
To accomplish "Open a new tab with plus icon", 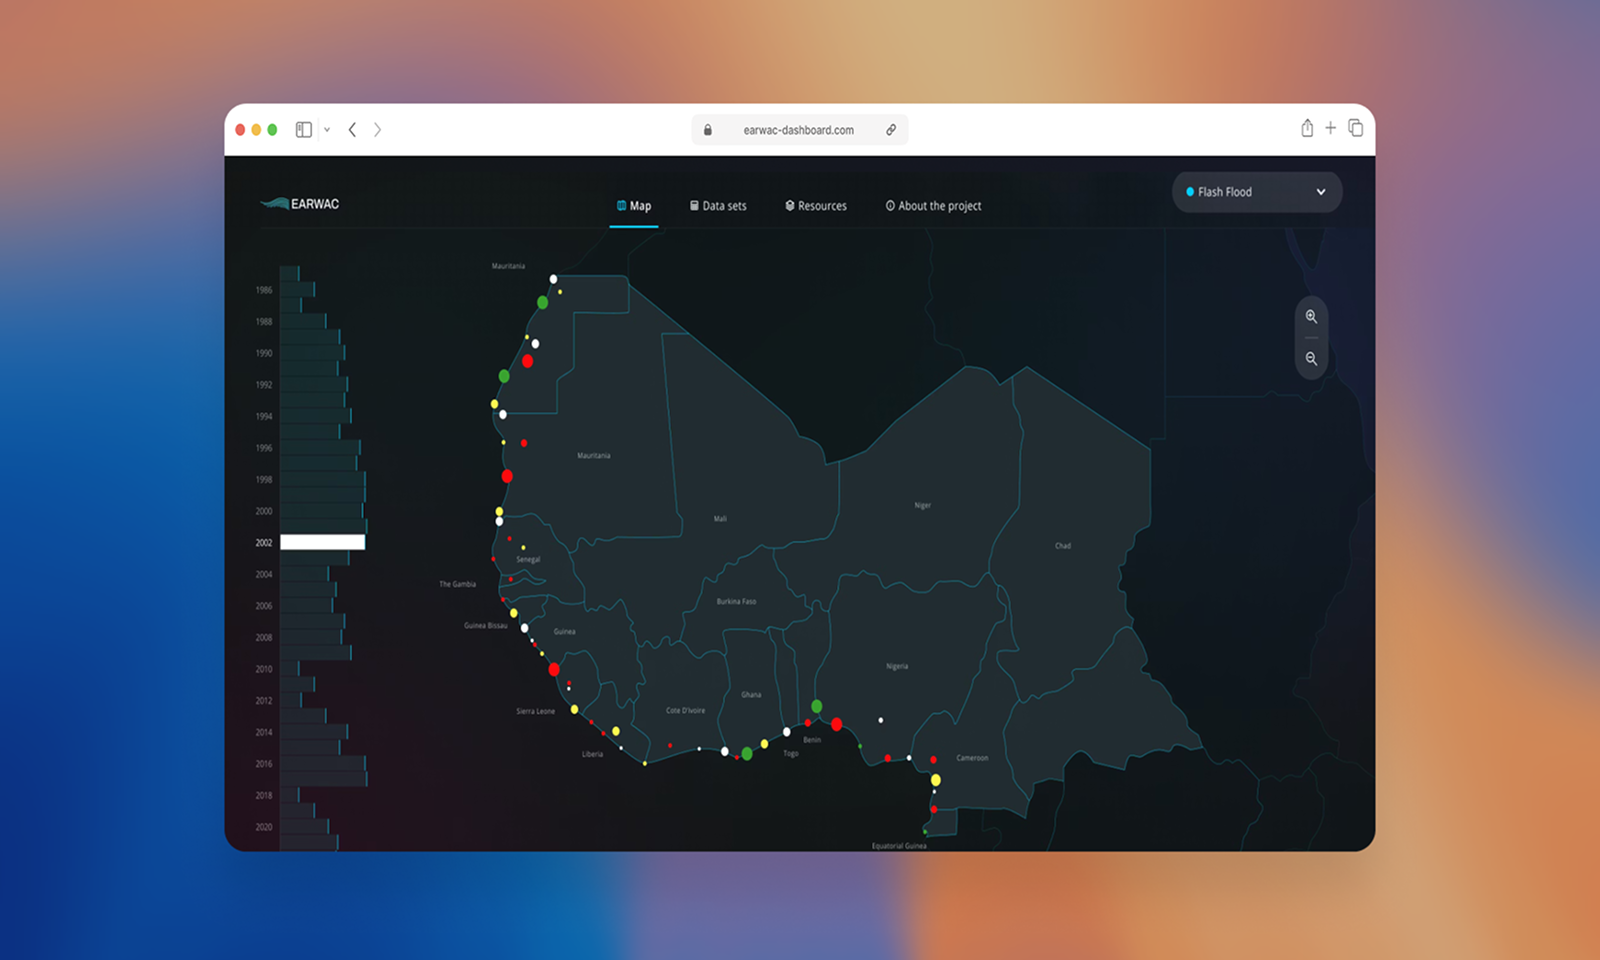I will click(1331, 128).
